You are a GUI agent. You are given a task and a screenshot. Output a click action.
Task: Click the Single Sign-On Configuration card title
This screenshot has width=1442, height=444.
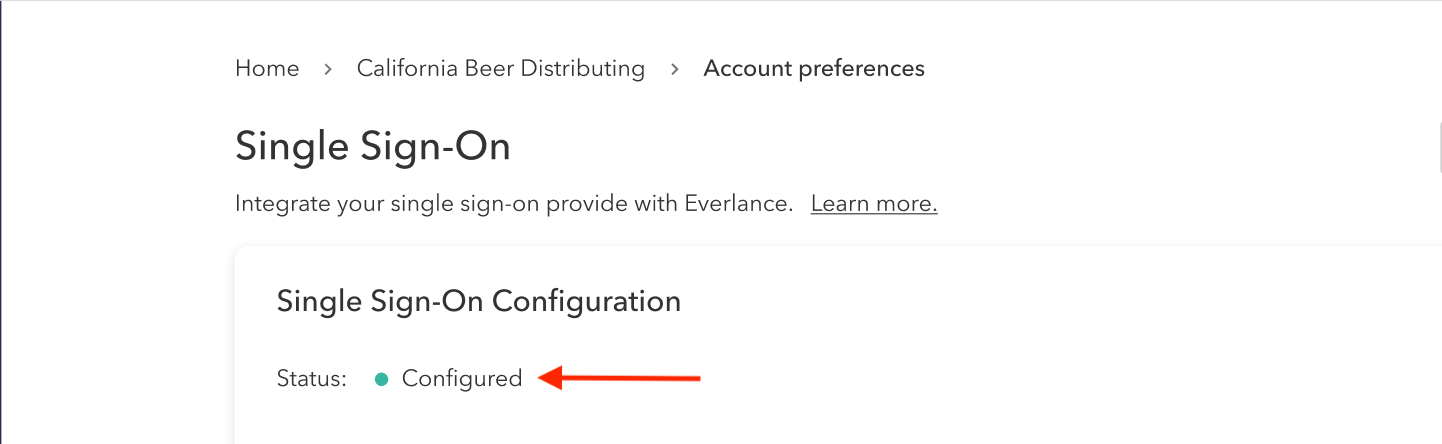[x=478, y=301]
